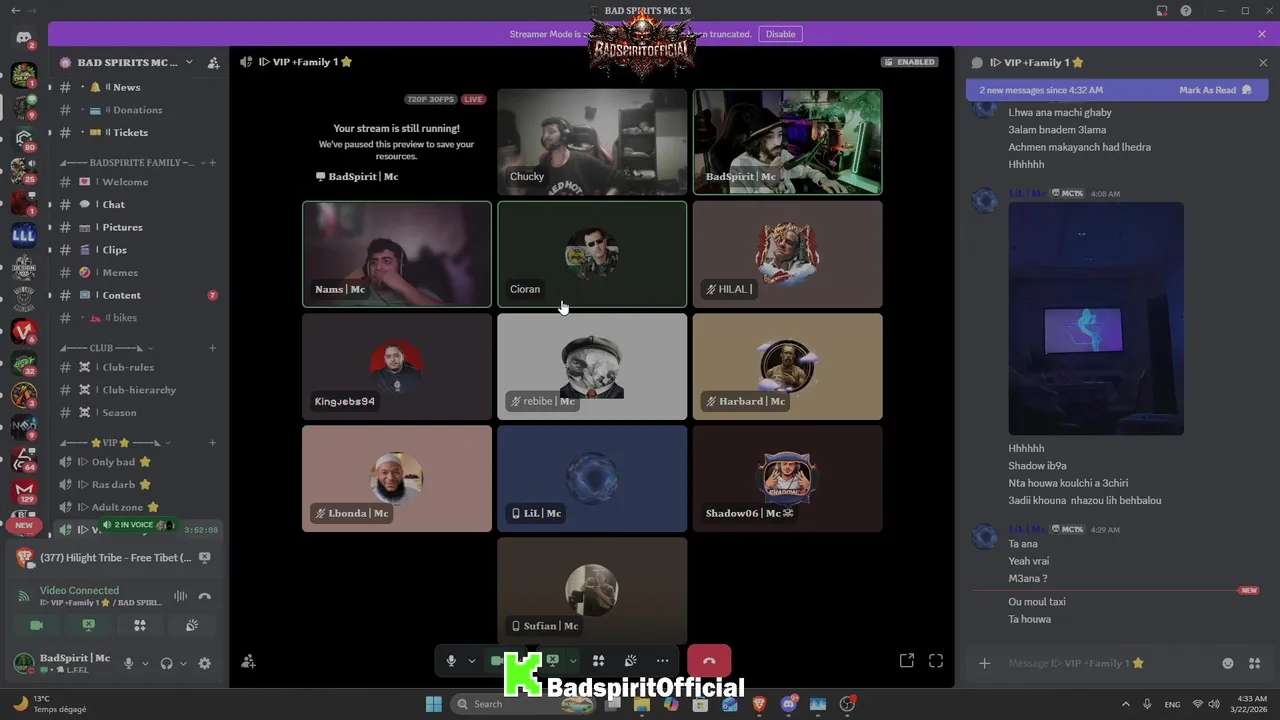Launch activities from the voice panel
Image resolution: width=1280 pixels, height=720 pixels.
140,625
